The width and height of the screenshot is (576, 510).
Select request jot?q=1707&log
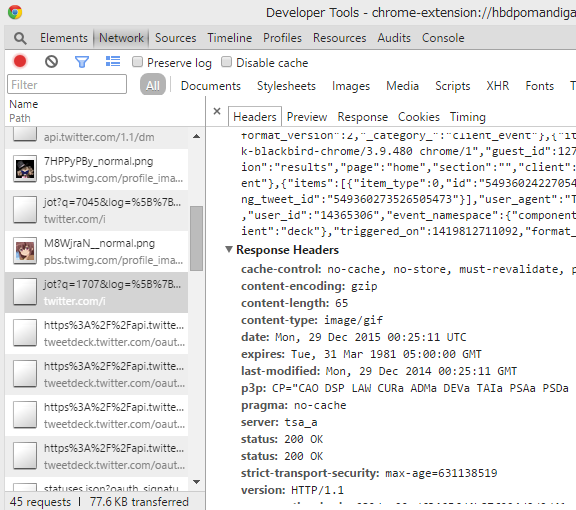97,292
